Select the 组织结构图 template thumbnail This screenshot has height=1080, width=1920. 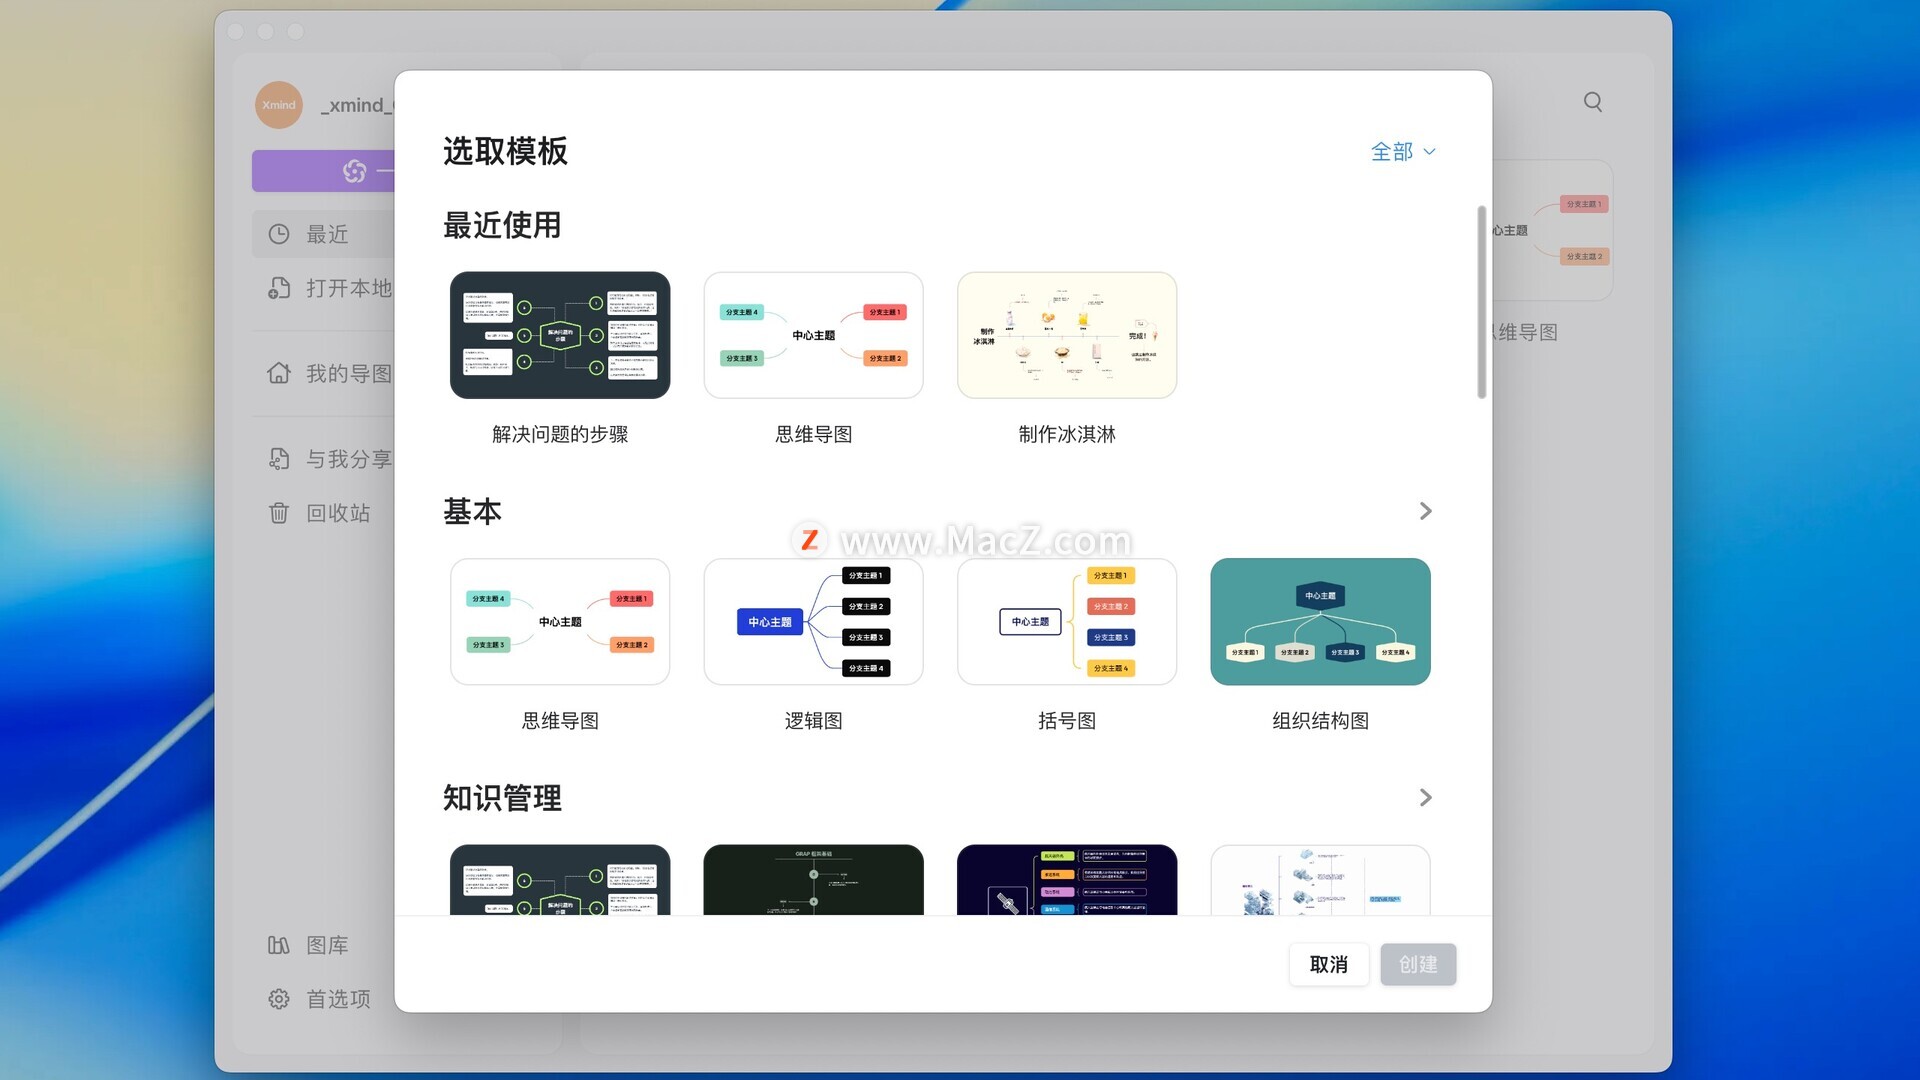pos(1320,622)
